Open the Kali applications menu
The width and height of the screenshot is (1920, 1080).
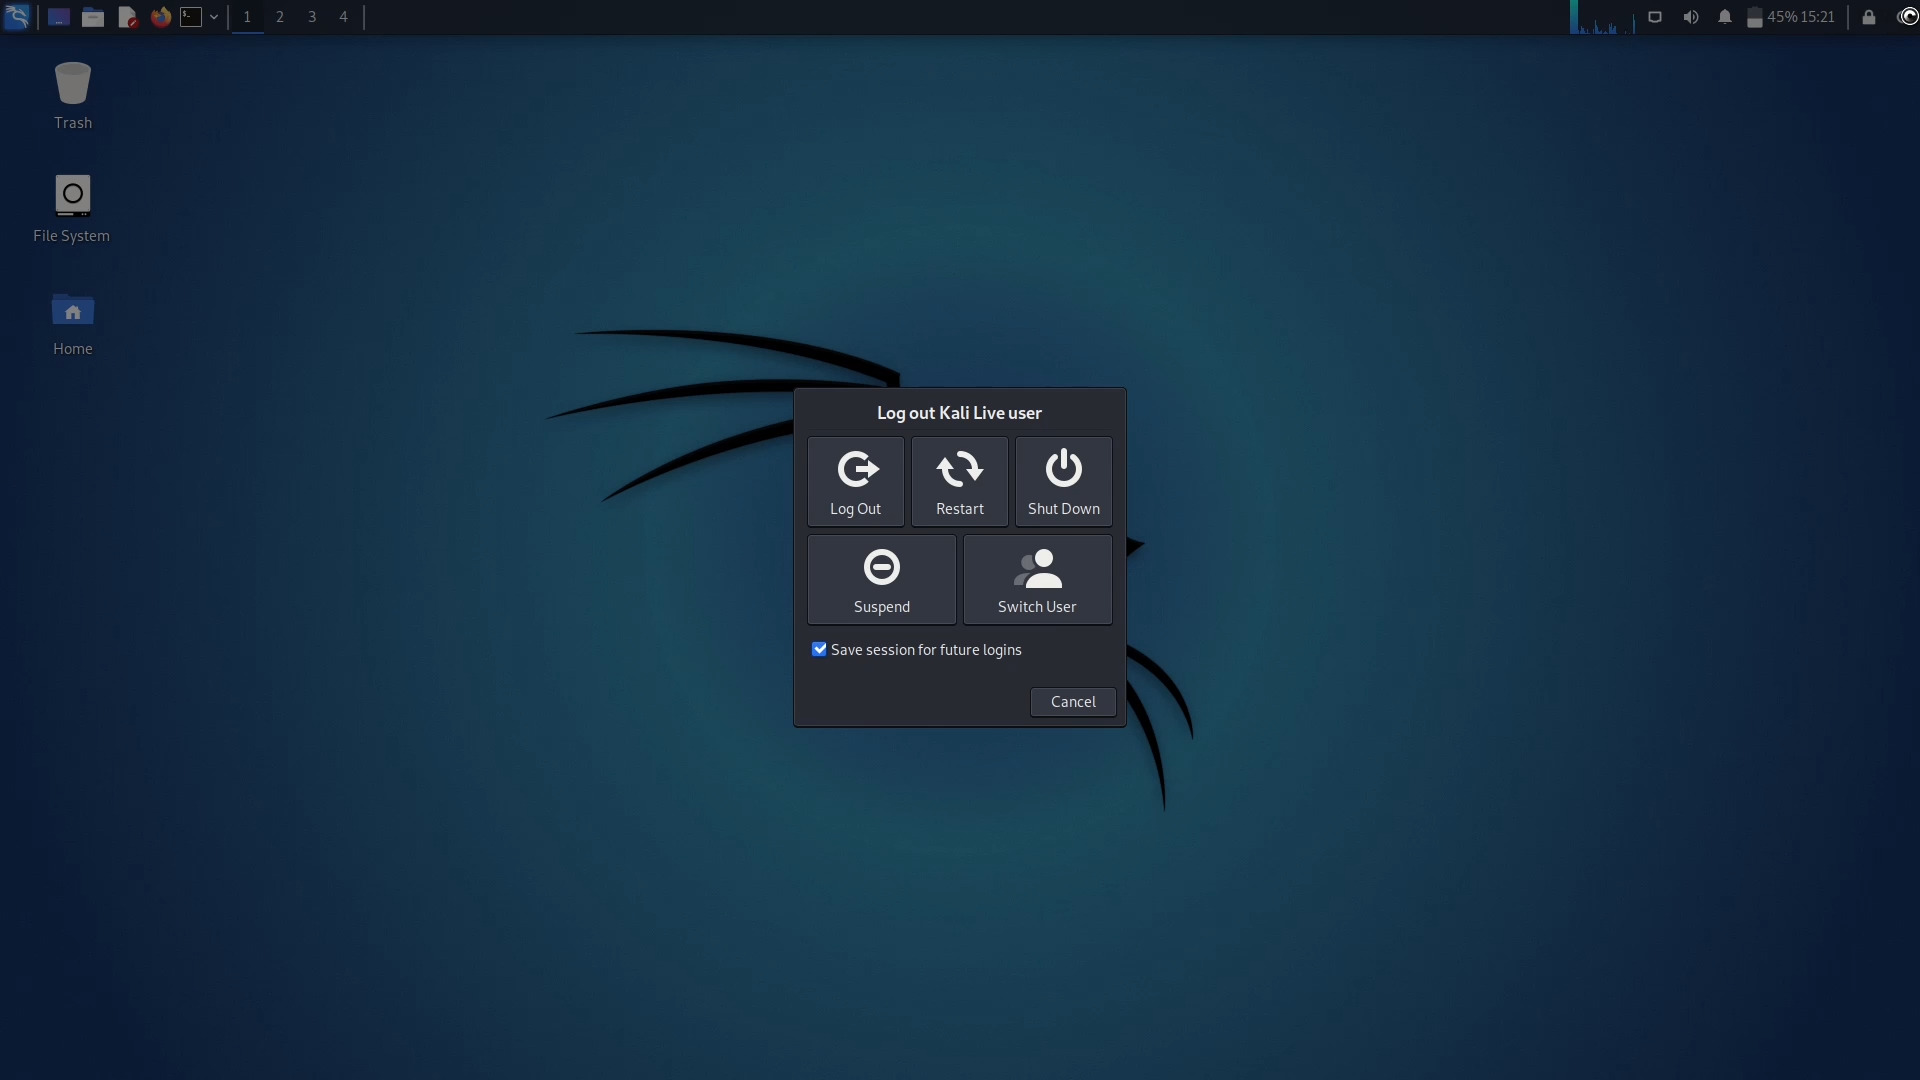[17, 17]
